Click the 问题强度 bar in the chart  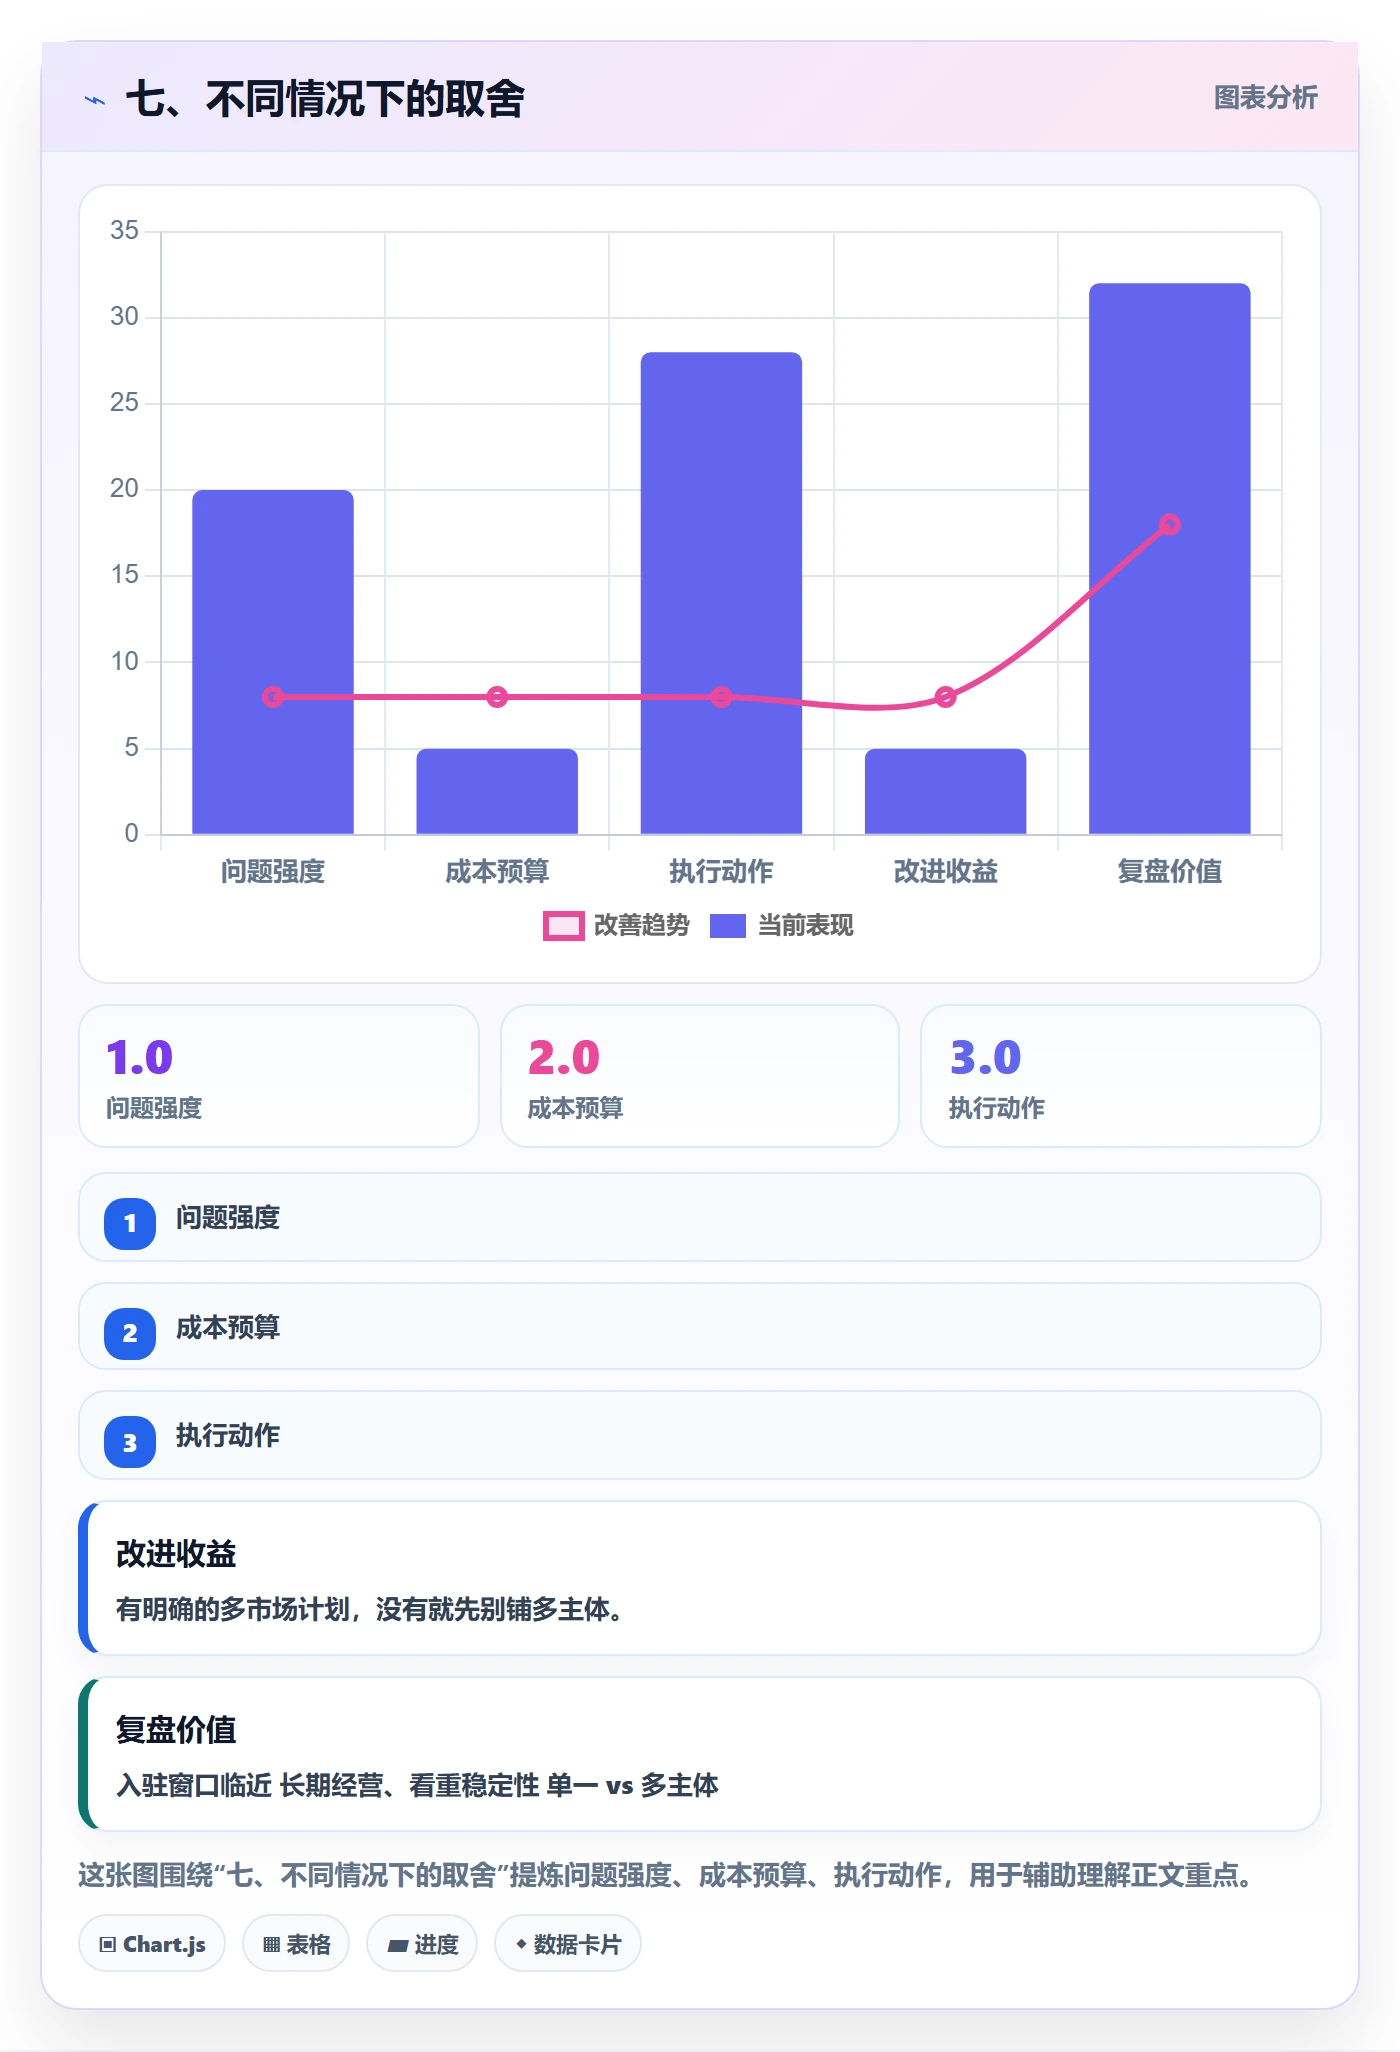click(x=273, y=661)
